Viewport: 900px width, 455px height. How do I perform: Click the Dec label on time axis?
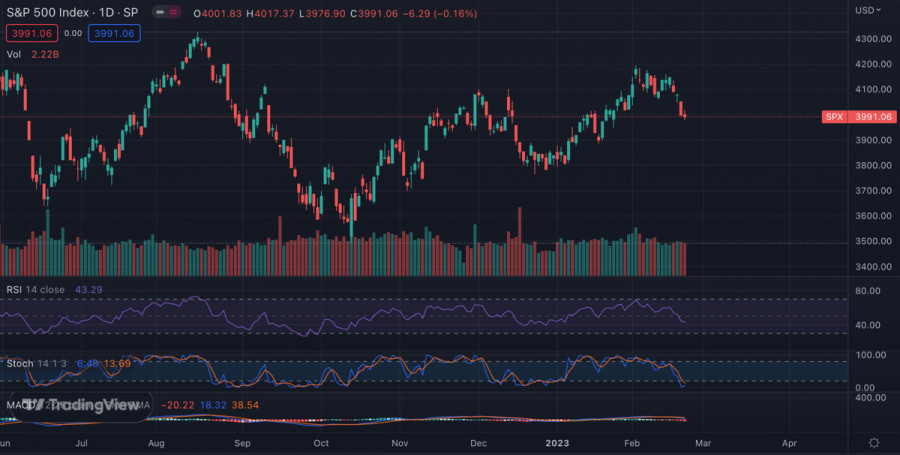(478, 443)
